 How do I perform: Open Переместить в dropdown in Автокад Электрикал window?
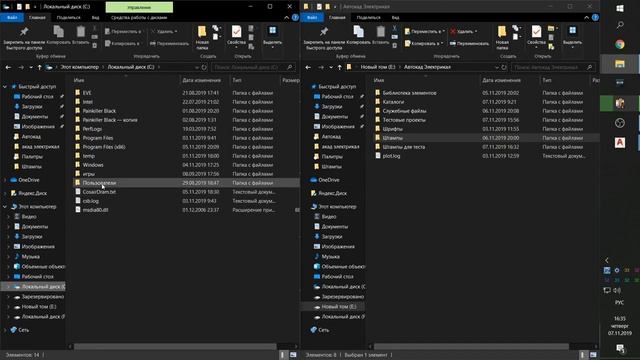424,31
